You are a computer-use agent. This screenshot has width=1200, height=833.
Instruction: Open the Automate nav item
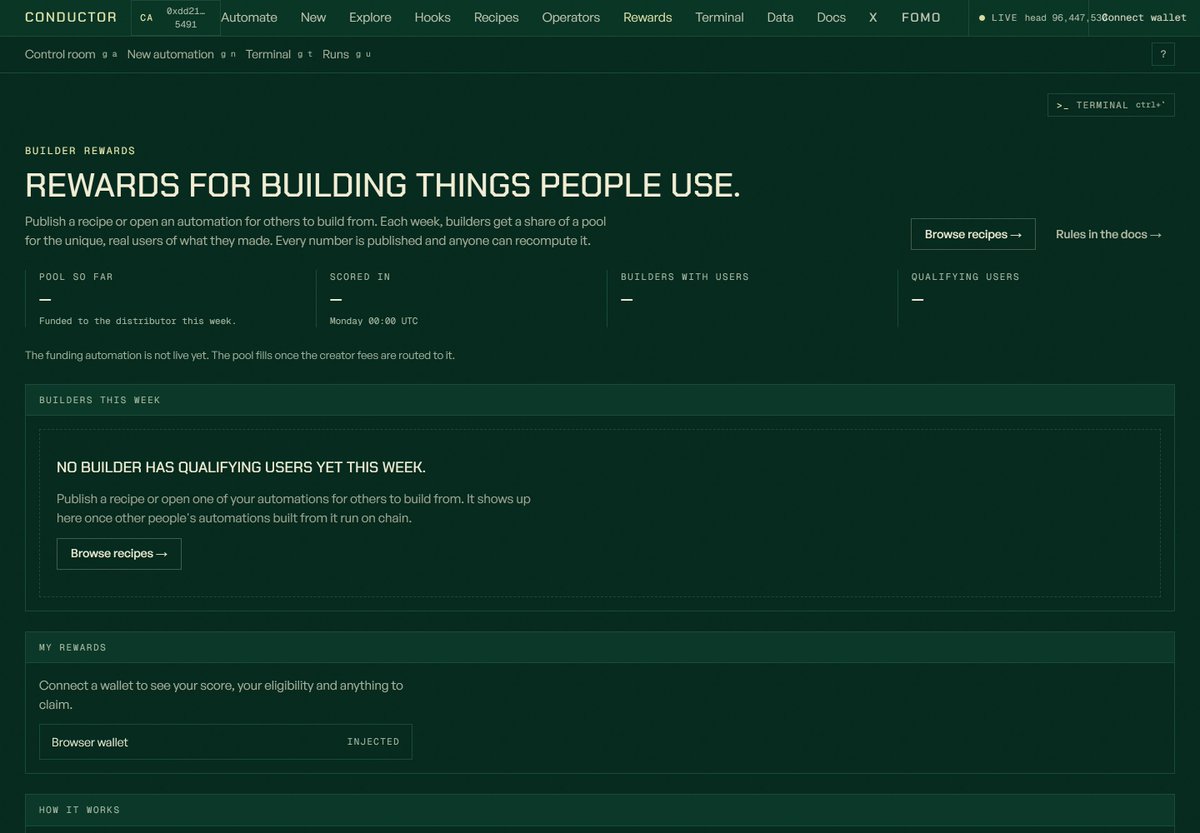click(x=249, y=17)
